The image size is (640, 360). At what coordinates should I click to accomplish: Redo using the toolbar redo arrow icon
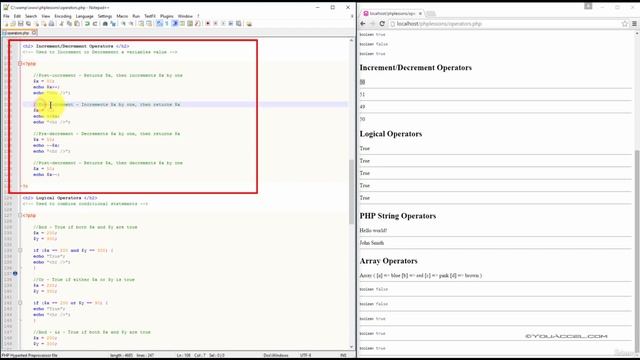(95, 24)
